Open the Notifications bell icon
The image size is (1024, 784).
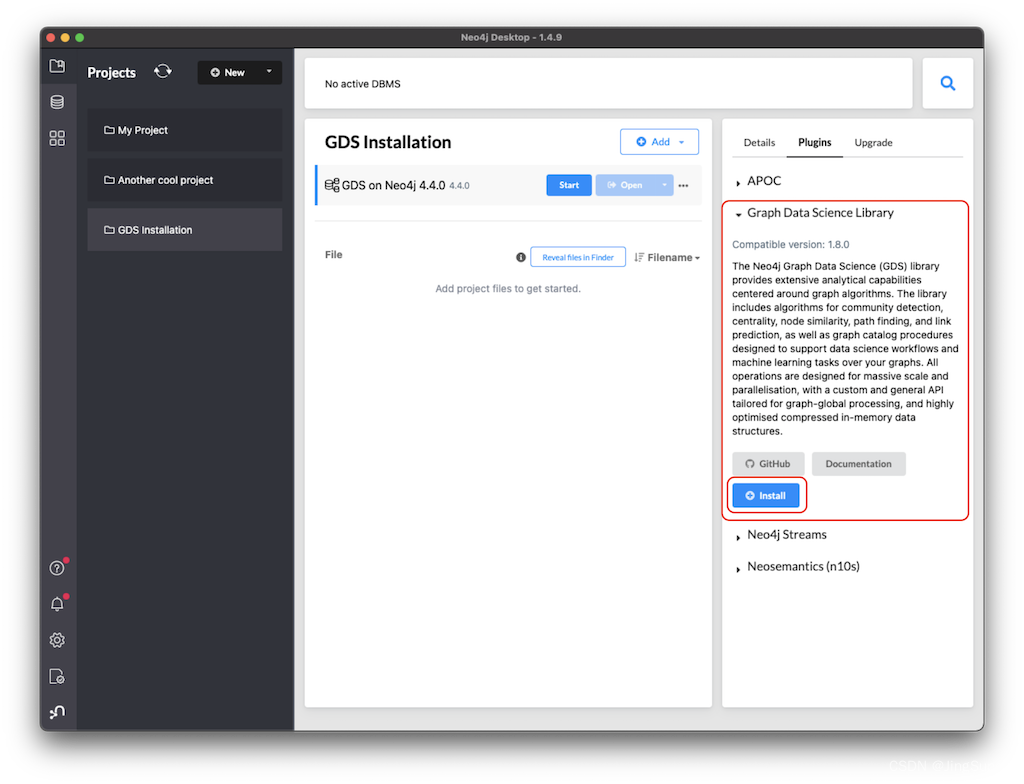tap(57, 604)
